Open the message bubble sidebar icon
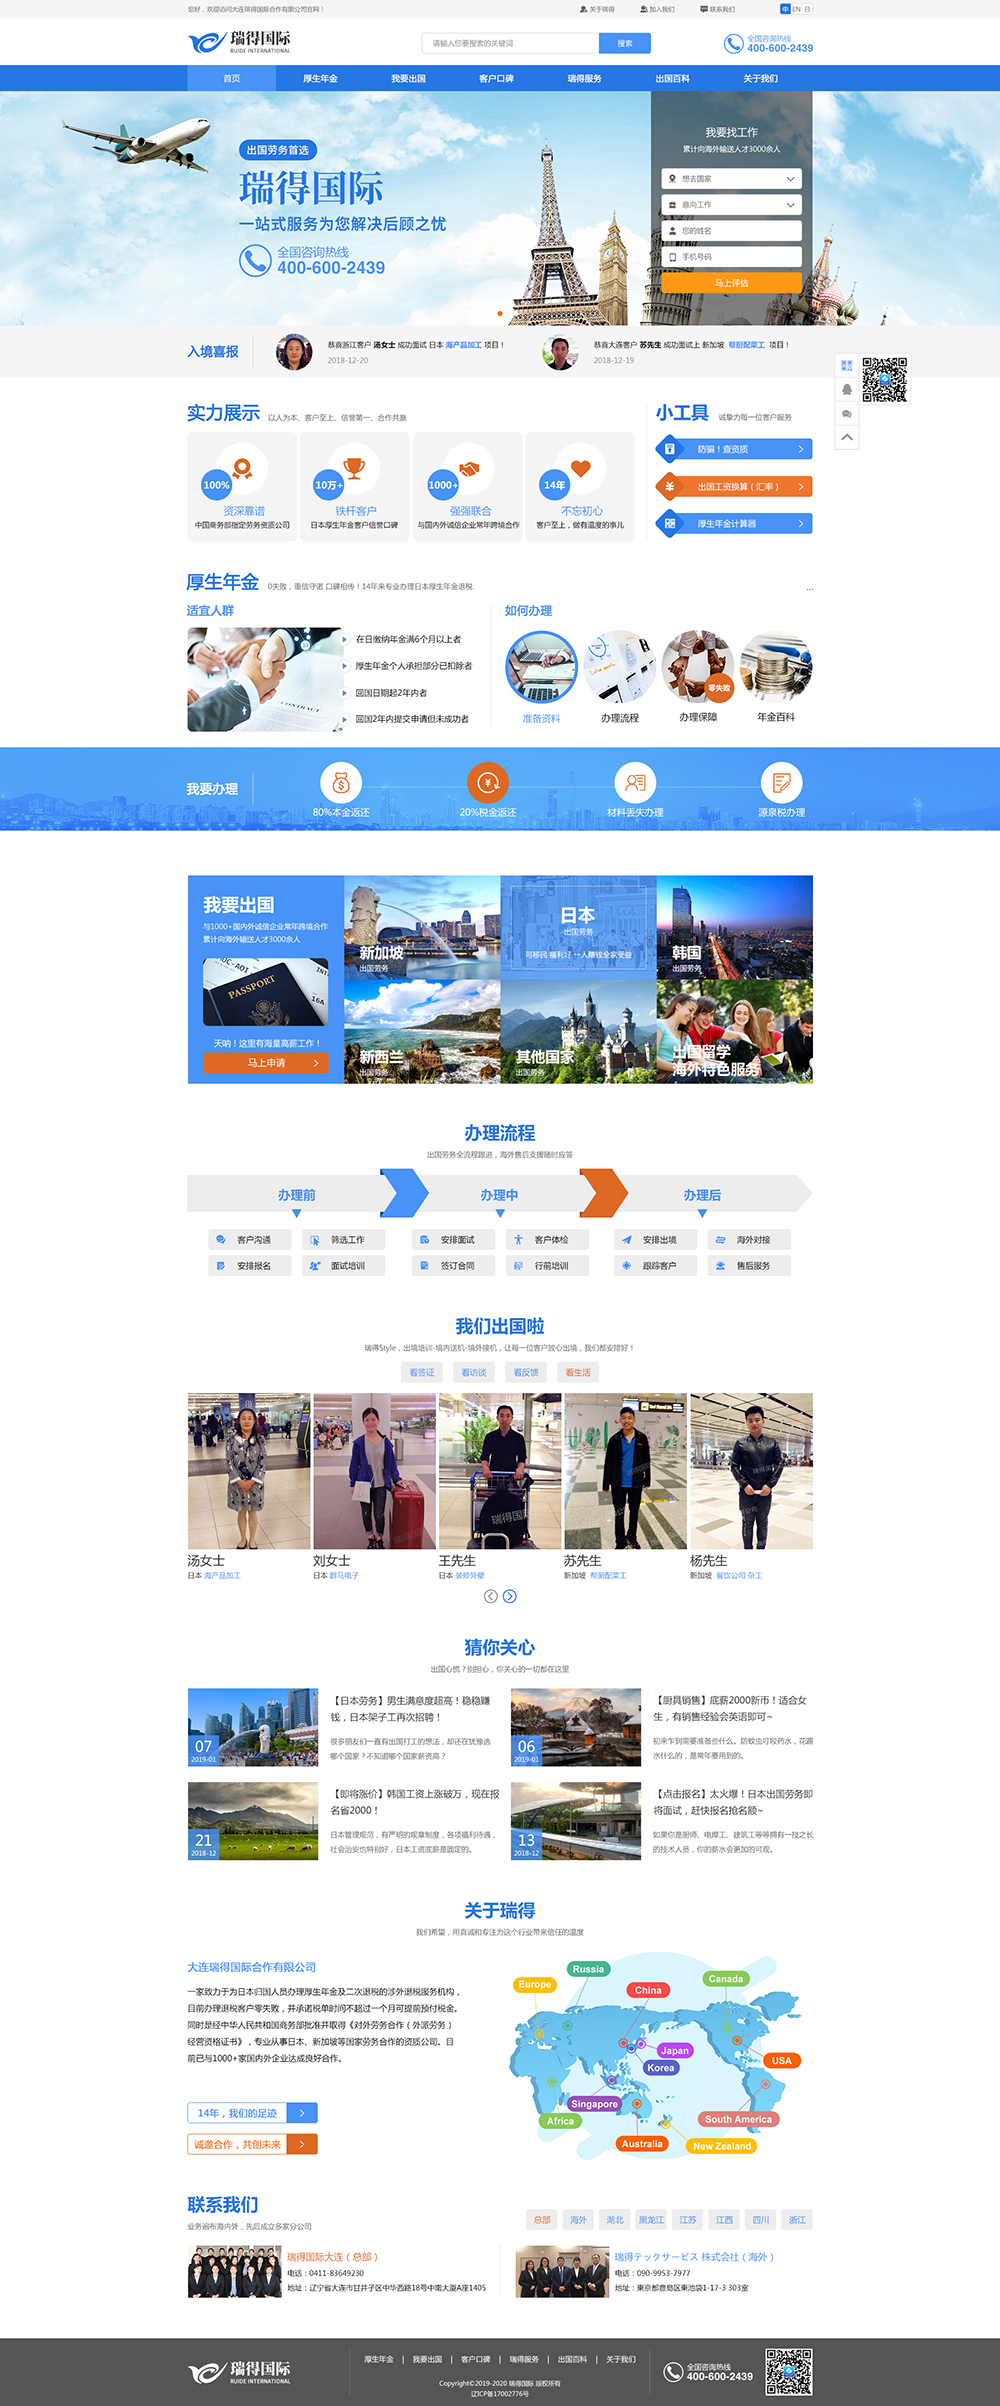 coord(847,414)
